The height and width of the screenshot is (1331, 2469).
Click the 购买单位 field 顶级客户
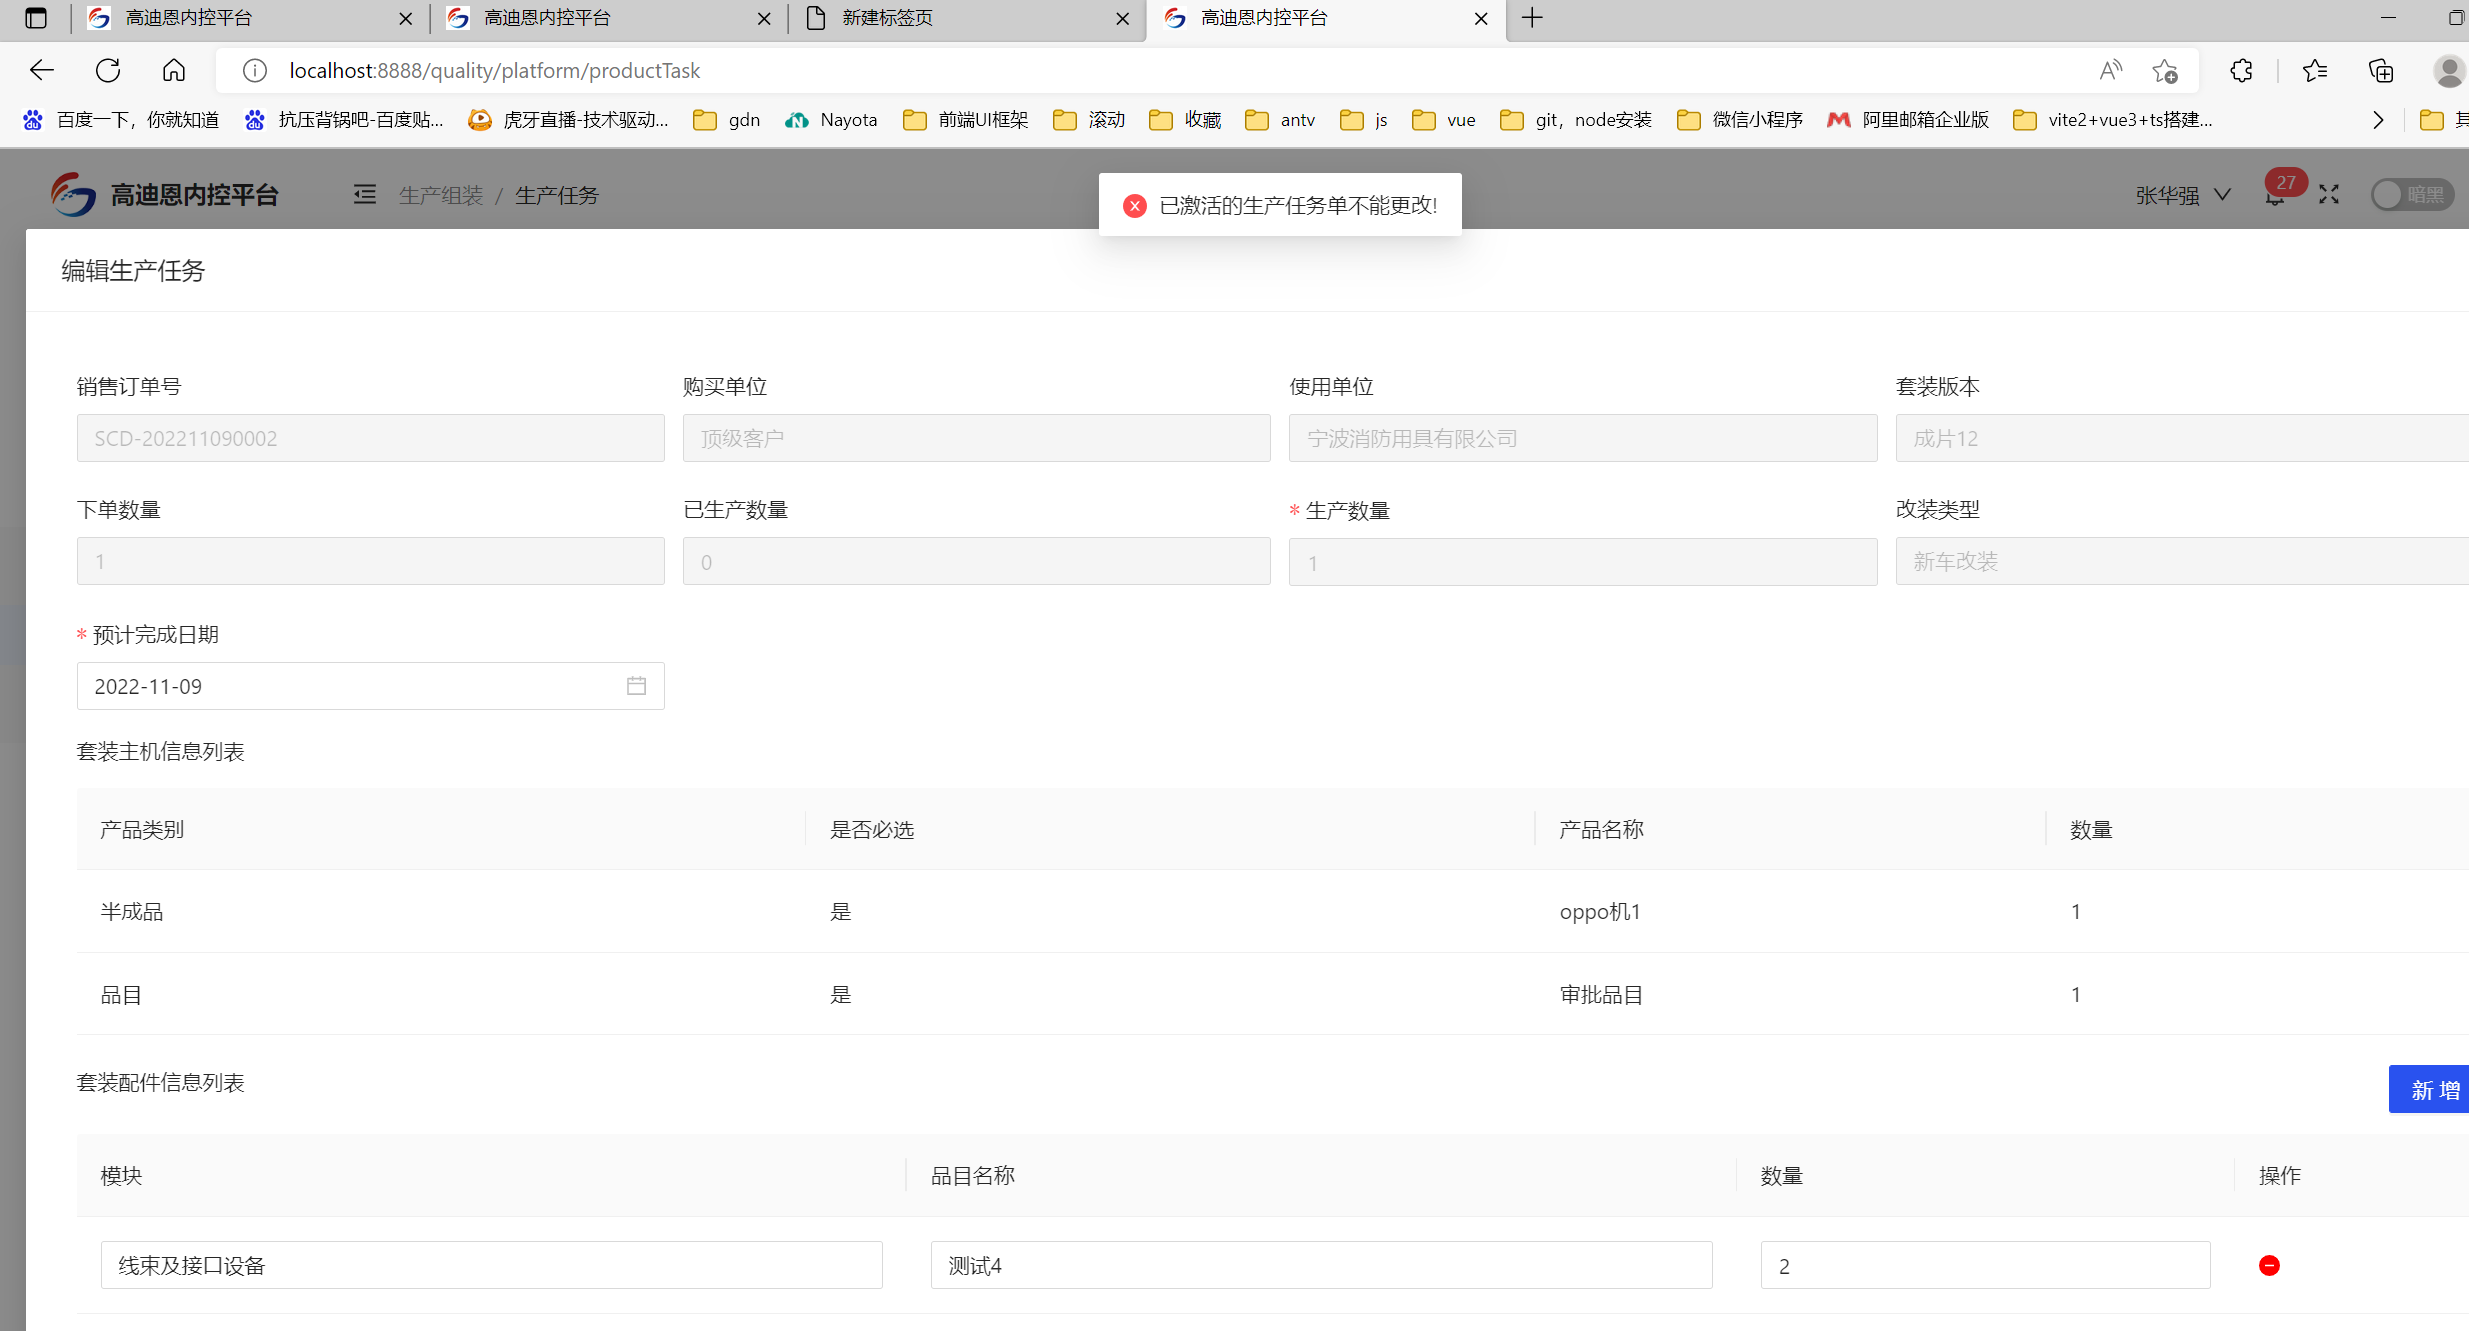point(976,438)
